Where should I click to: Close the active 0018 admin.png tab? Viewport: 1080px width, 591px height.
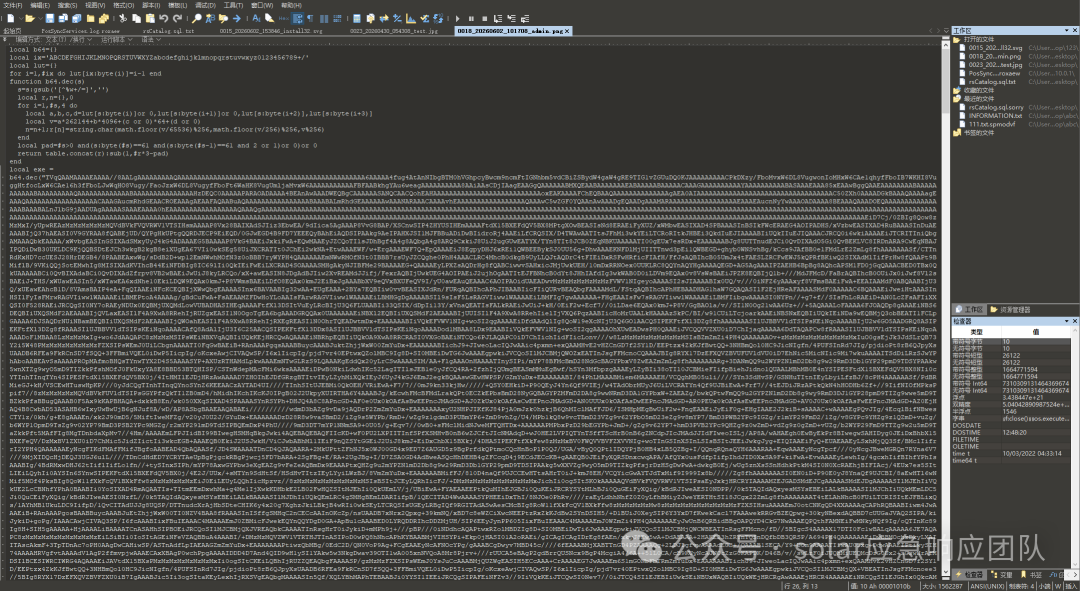567,31
